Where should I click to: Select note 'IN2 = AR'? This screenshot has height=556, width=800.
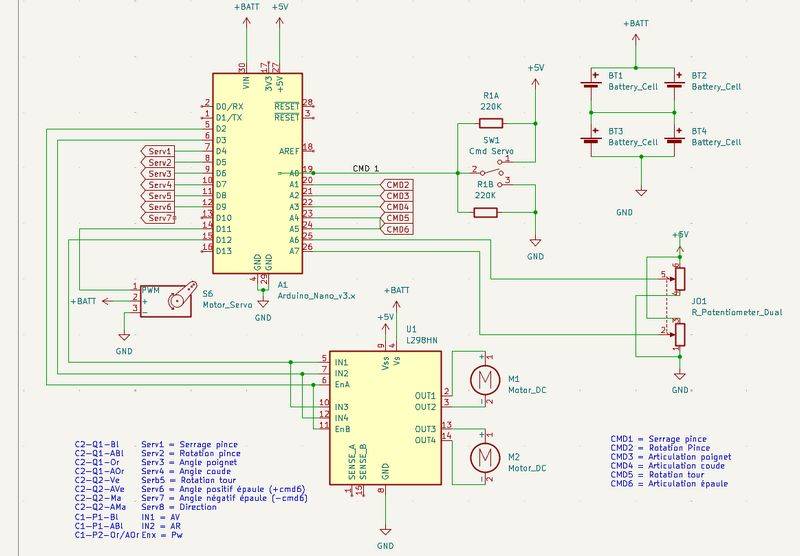[161, 526]
